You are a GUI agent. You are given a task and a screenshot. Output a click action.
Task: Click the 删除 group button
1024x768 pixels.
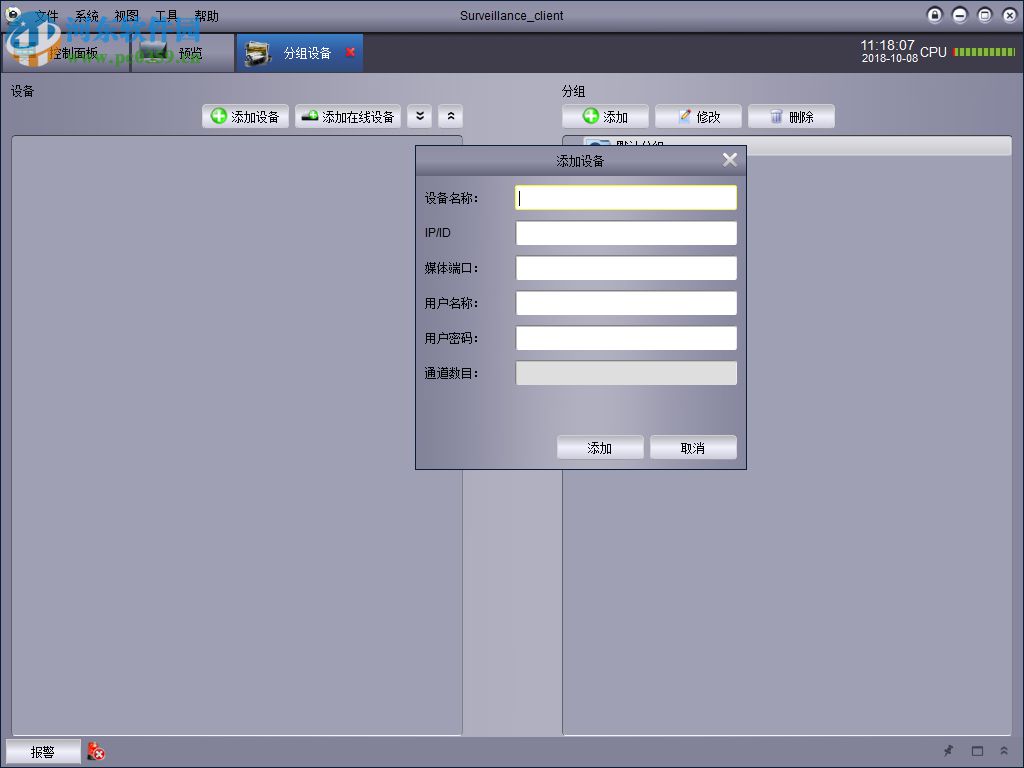pyautogui.click(x=791, y=116)
